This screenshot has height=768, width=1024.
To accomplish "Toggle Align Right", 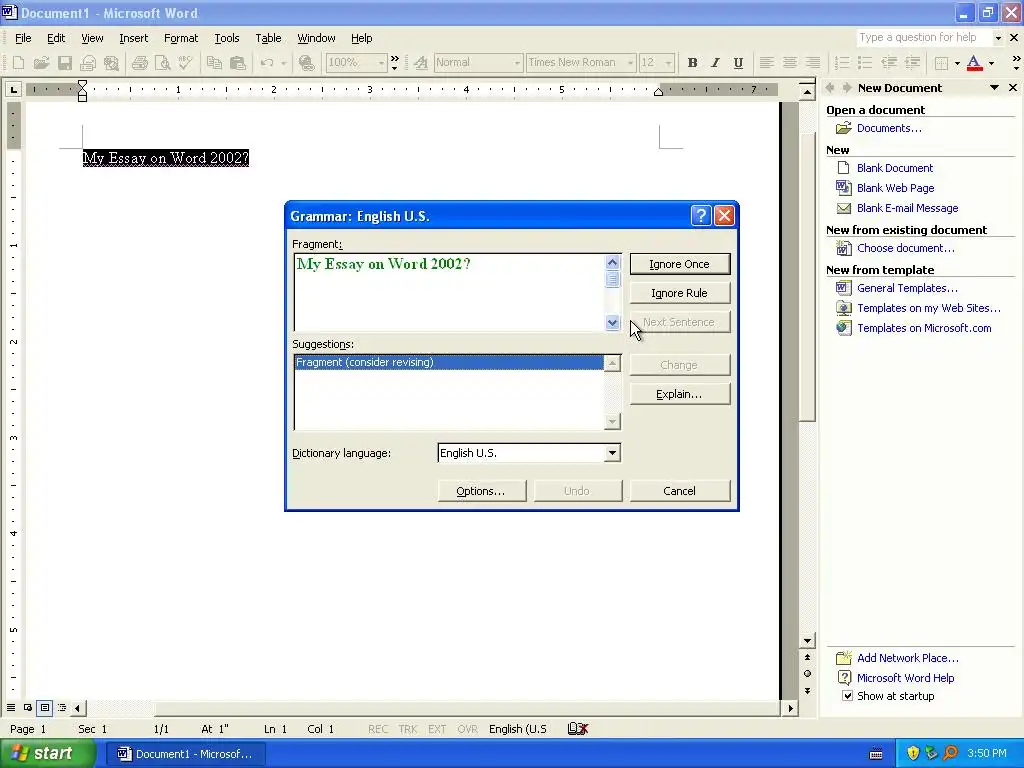I will (812, 63).
